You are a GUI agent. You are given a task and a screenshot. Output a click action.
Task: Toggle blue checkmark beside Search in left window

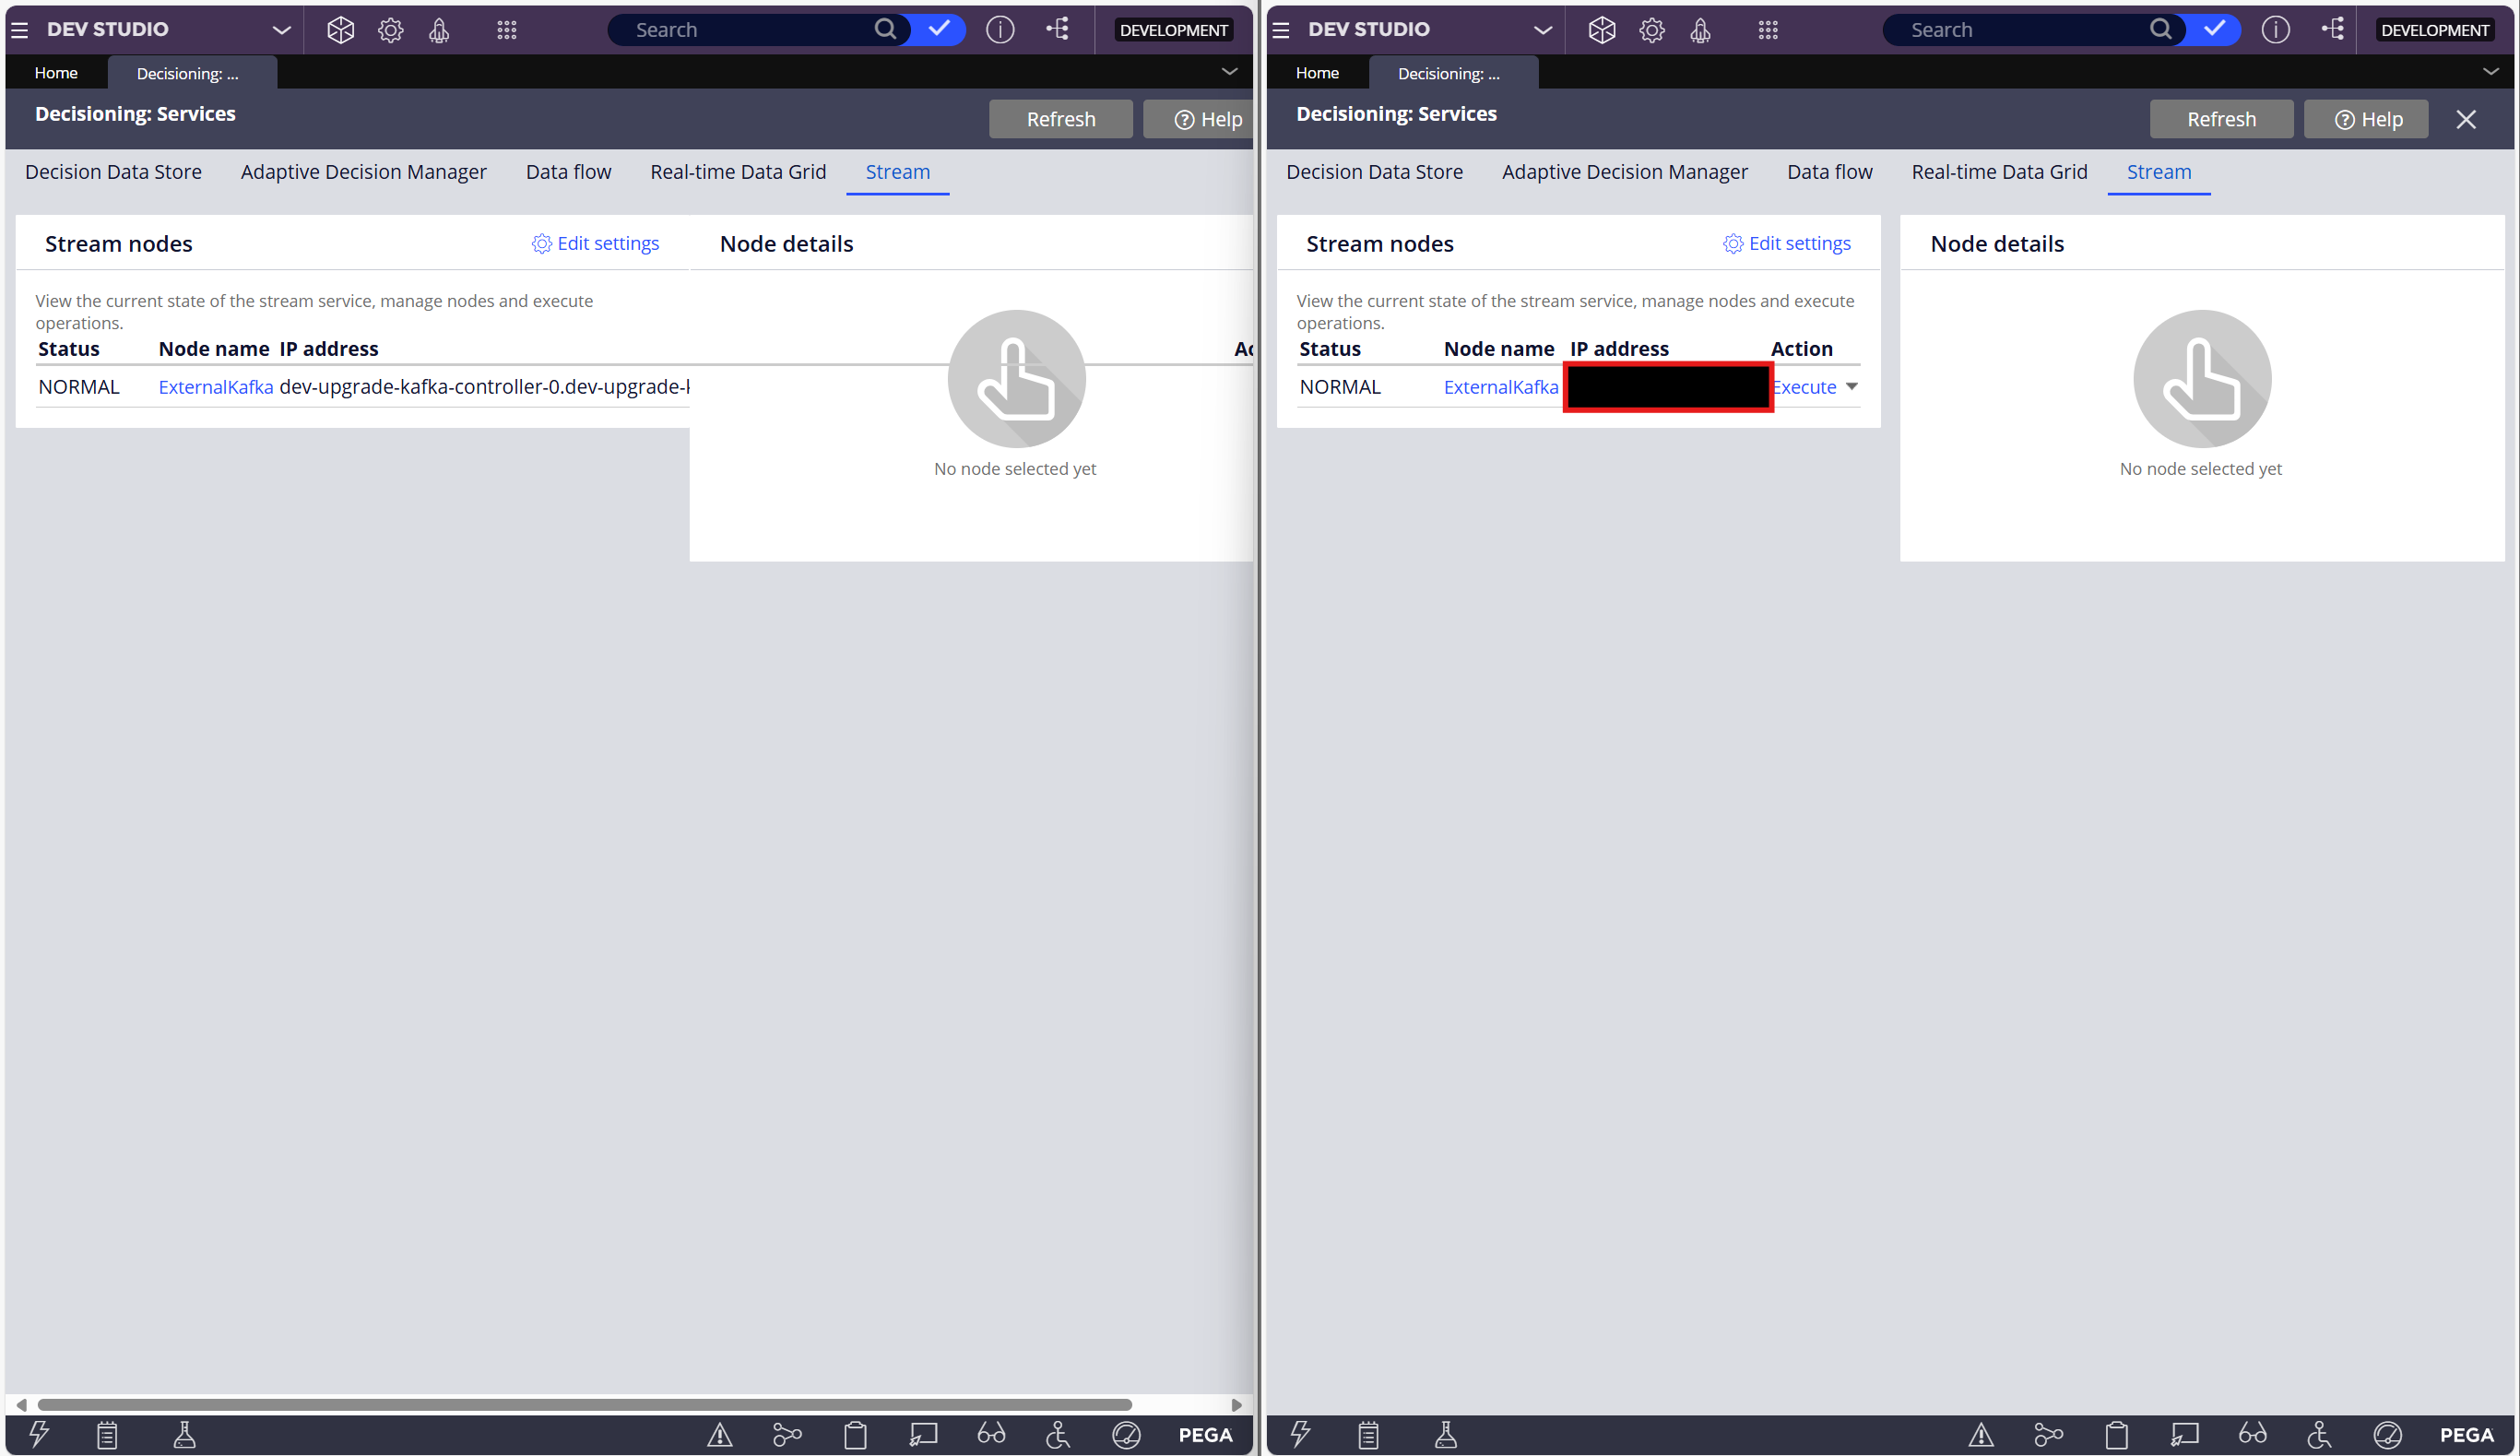click(938, 30)
